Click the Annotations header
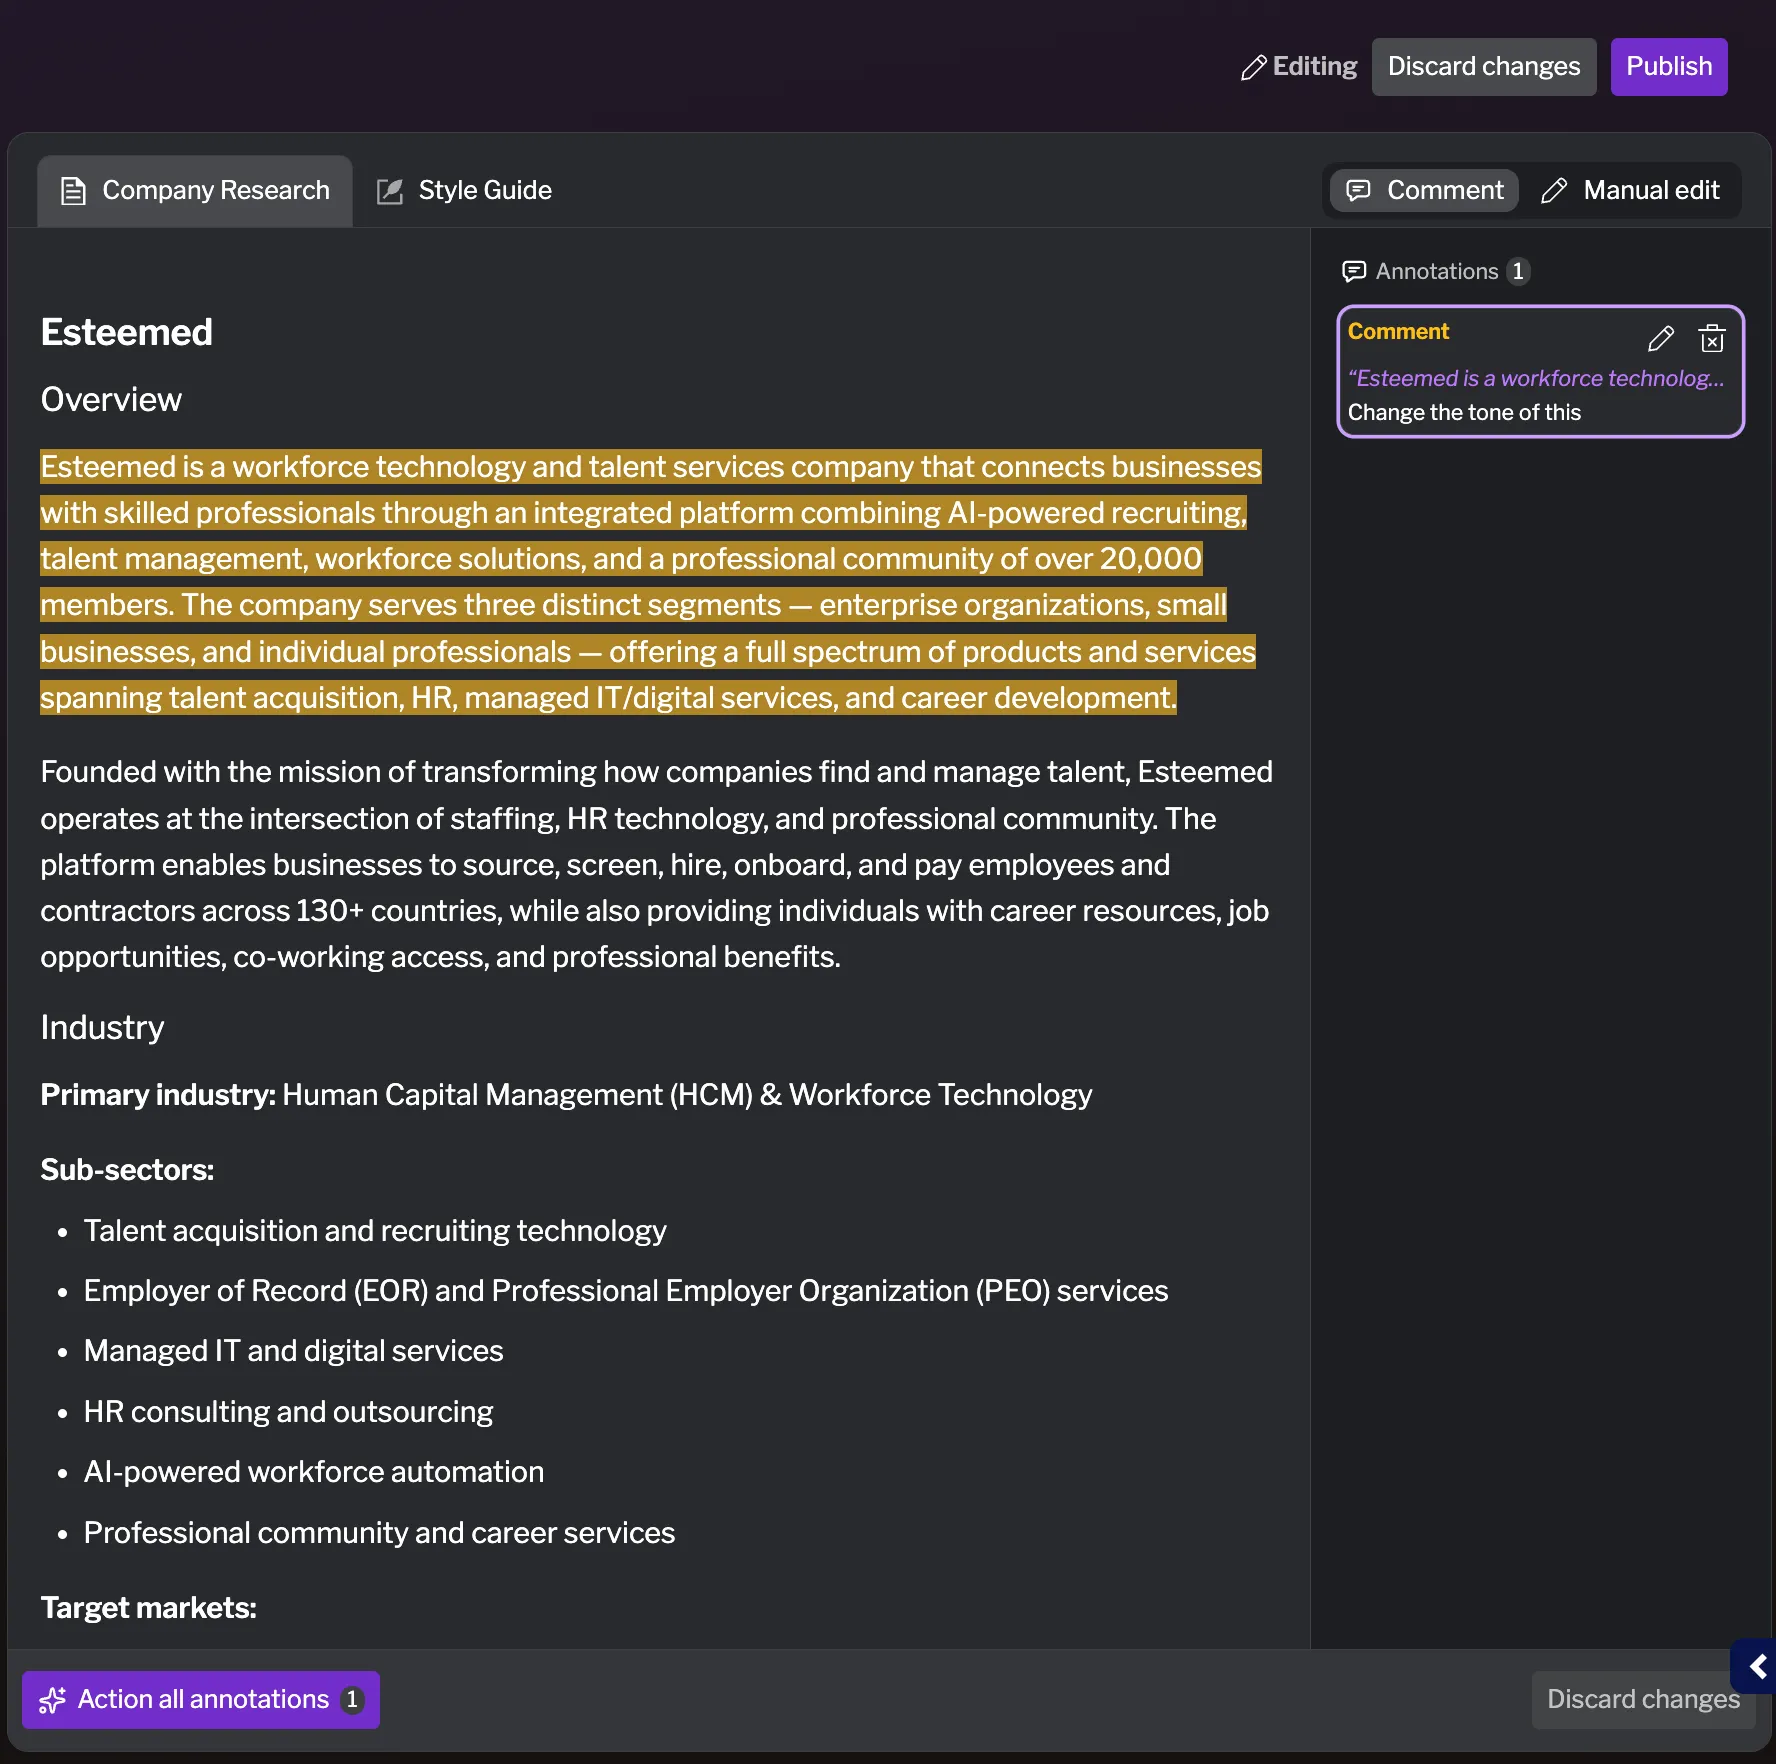The height and width of the screenshot is (1764, 1776). [x=1436, y=271]
